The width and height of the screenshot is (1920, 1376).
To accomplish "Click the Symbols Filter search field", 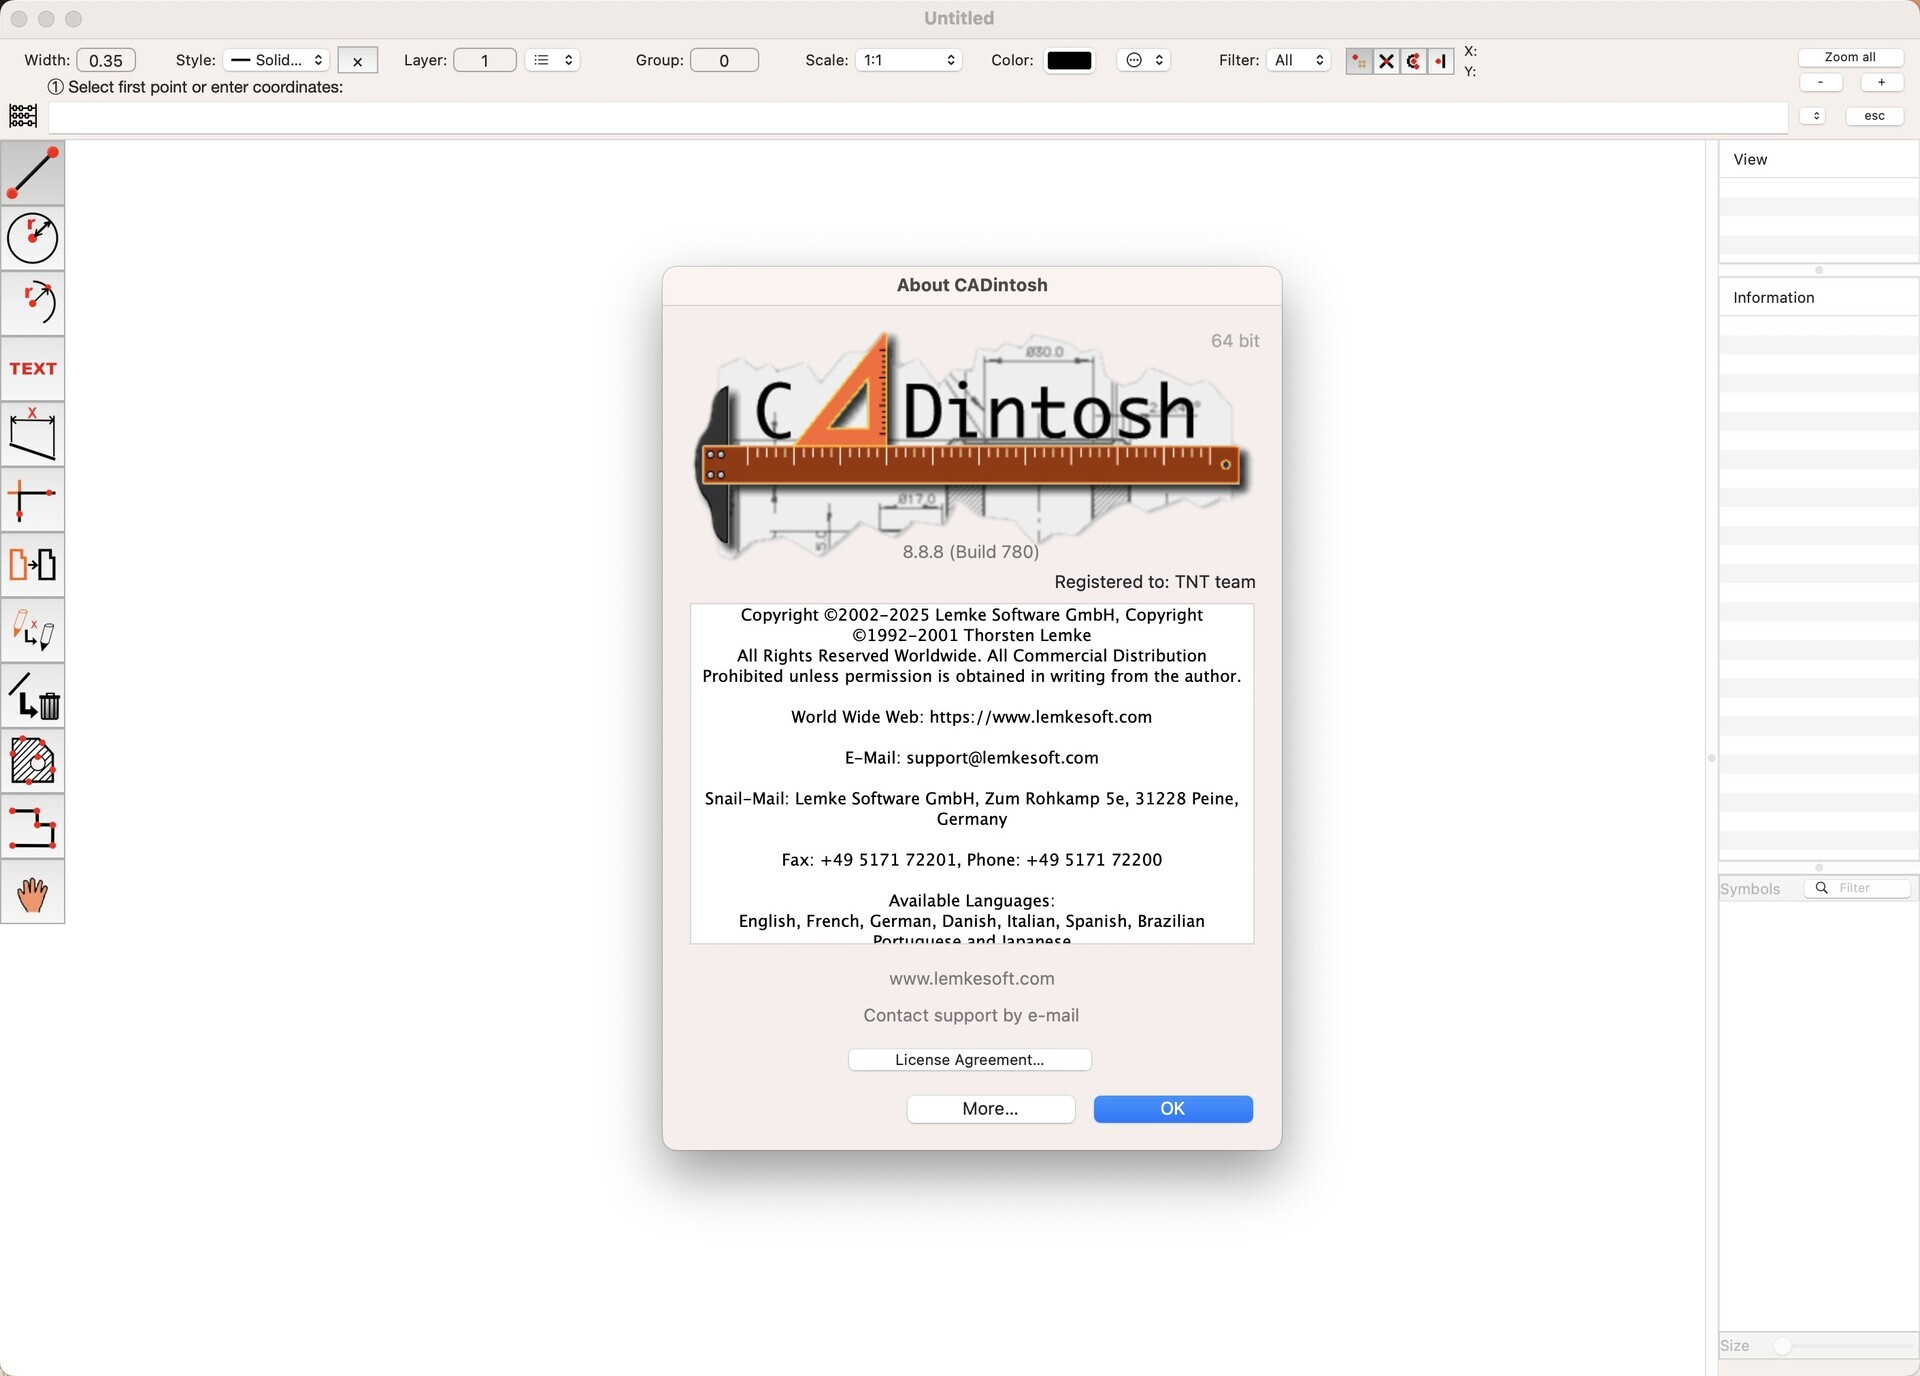I will pos(1857,888).
